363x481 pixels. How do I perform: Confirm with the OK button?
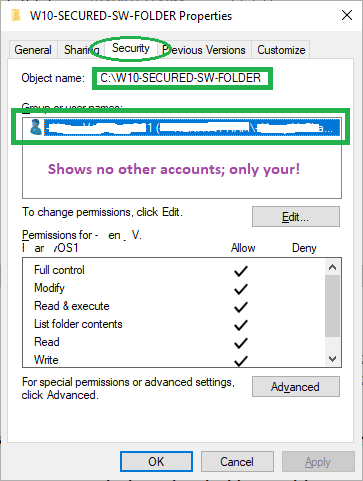[156, 462]
